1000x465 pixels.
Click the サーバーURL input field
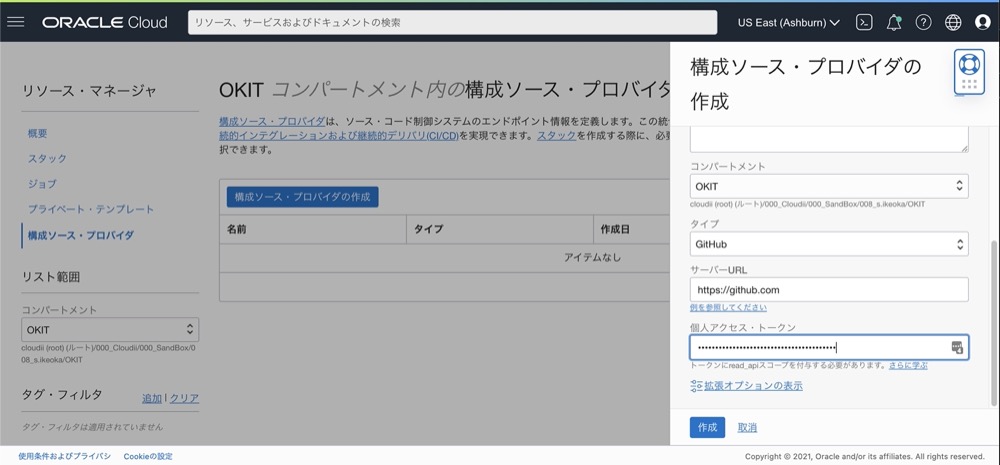(829, 290)
